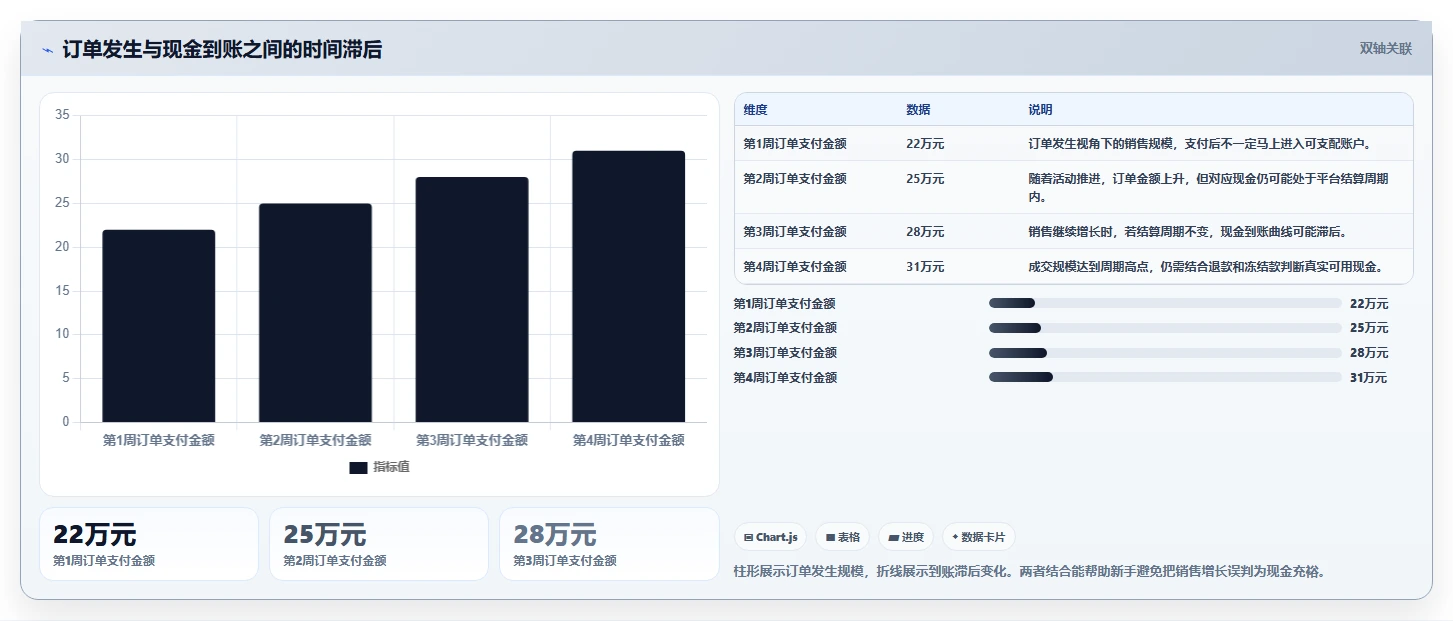Open the 28万元 data card
This screenshot has height=621, width=1453.
point(609,544)
